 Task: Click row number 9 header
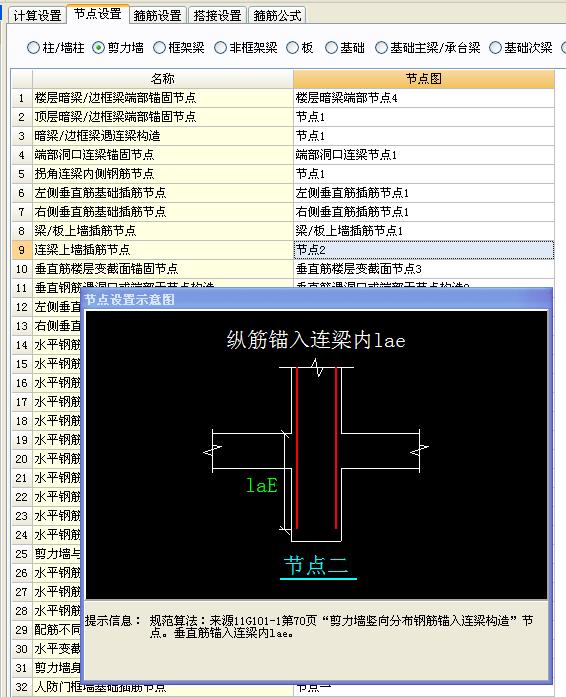[x=21, y=250]
